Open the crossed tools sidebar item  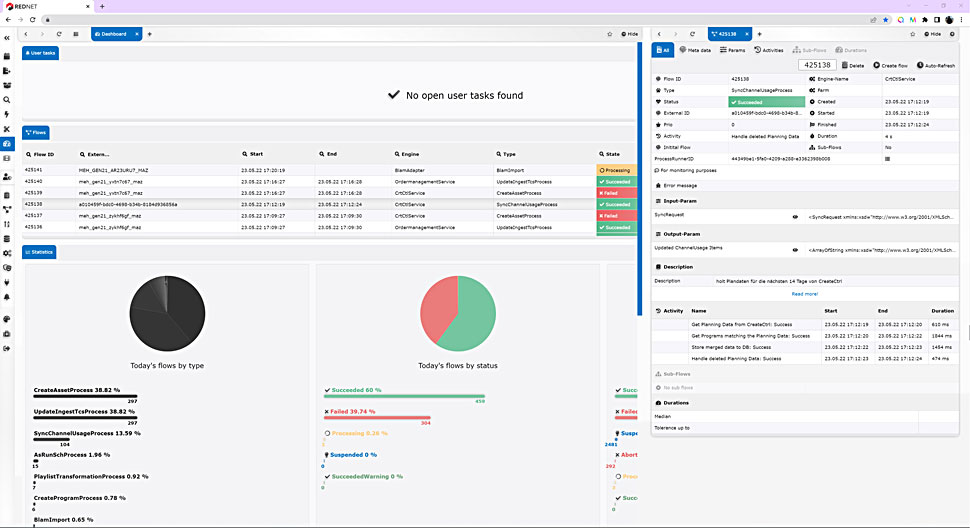7,129
